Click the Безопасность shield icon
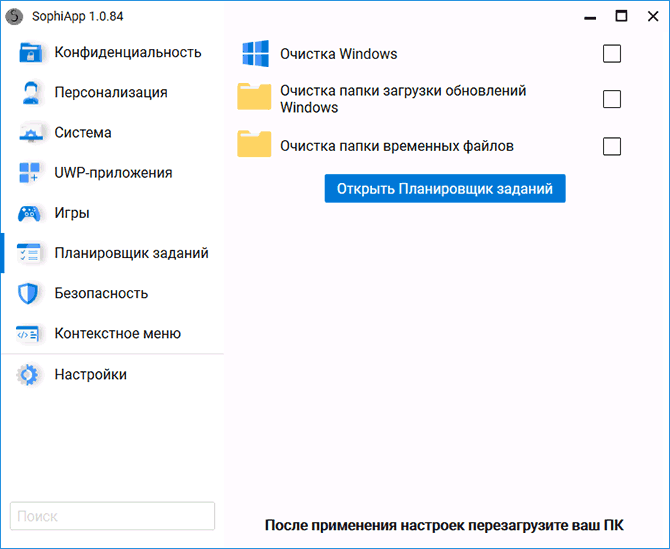Viewport: 670px width, 549px height. click(x=28, y=293)
